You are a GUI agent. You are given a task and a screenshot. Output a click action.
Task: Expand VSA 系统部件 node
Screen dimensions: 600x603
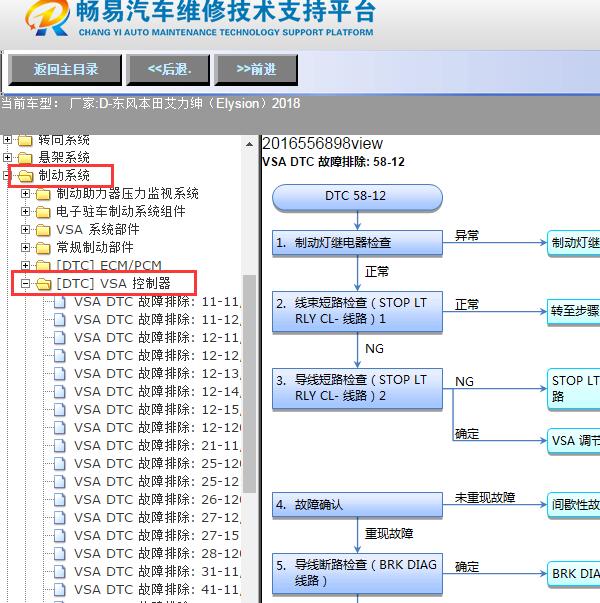click(25, 230)
